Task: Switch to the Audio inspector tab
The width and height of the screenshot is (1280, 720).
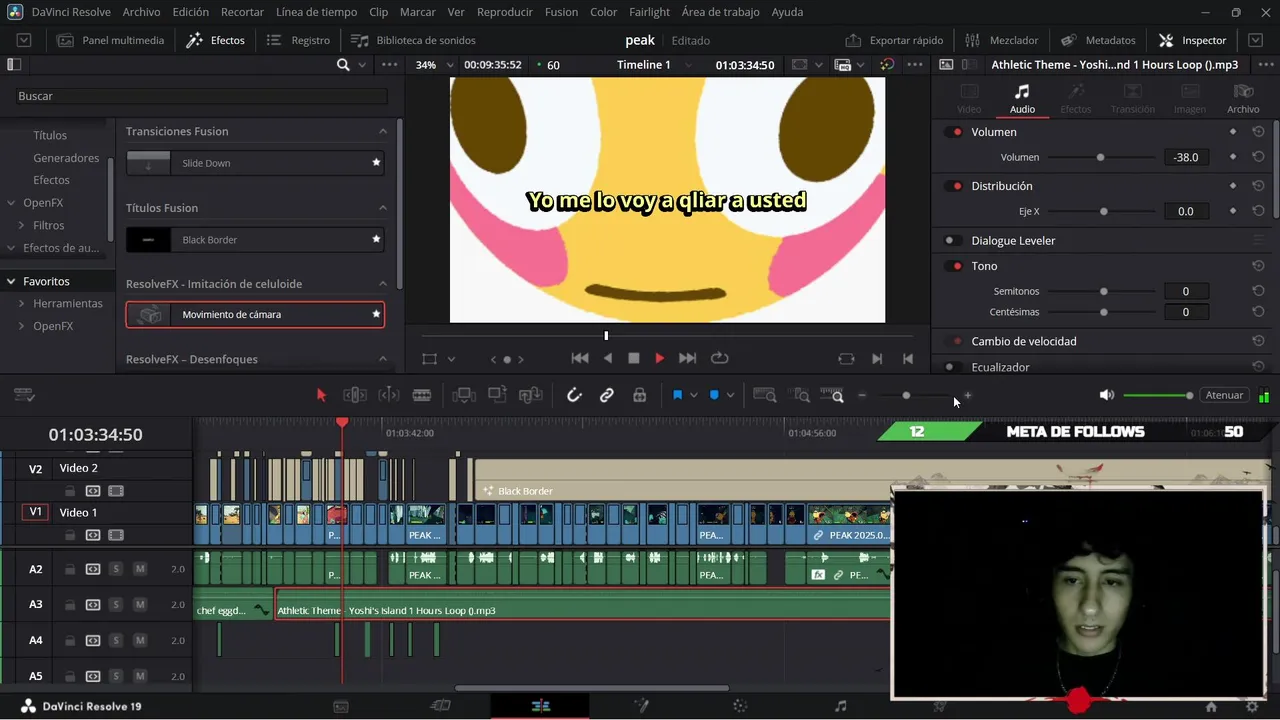Action: (x=1022, y=98)
